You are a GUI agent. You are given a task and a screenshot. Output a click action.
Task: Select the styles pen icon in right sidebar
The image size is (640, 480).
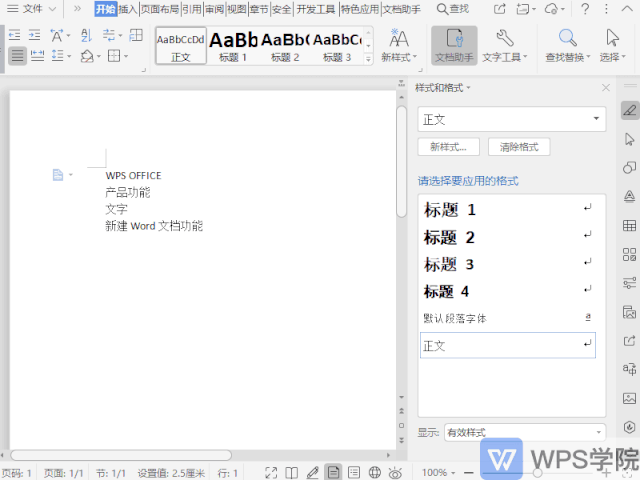point(629,110)
